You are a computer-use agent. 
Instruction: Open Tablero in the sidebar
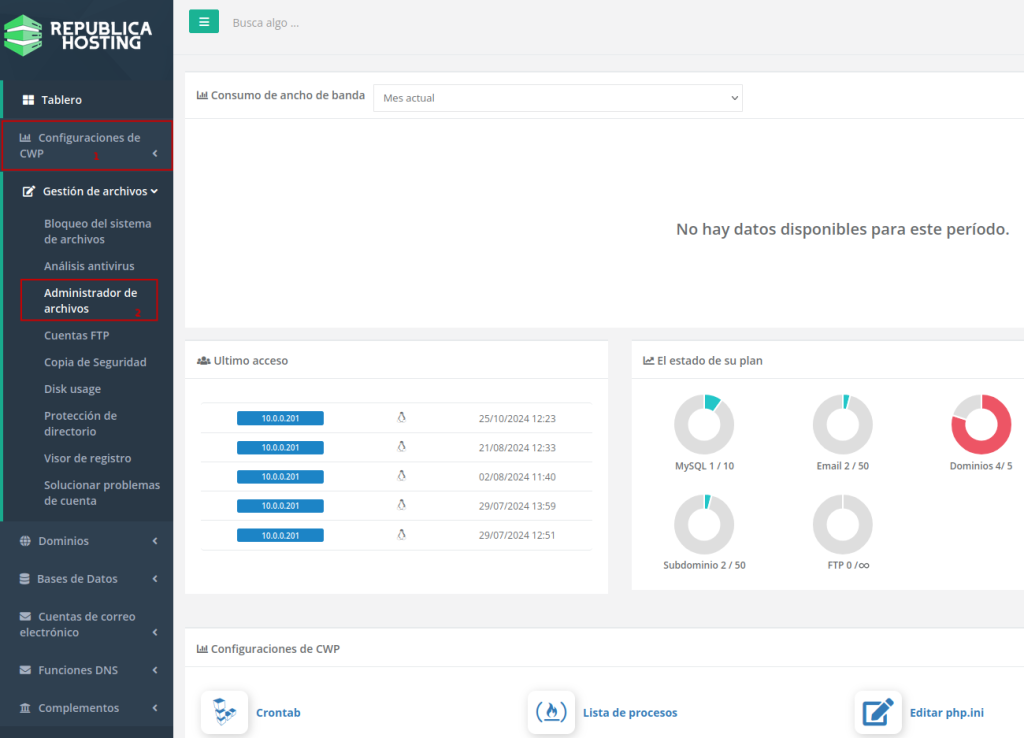[61, 100]
